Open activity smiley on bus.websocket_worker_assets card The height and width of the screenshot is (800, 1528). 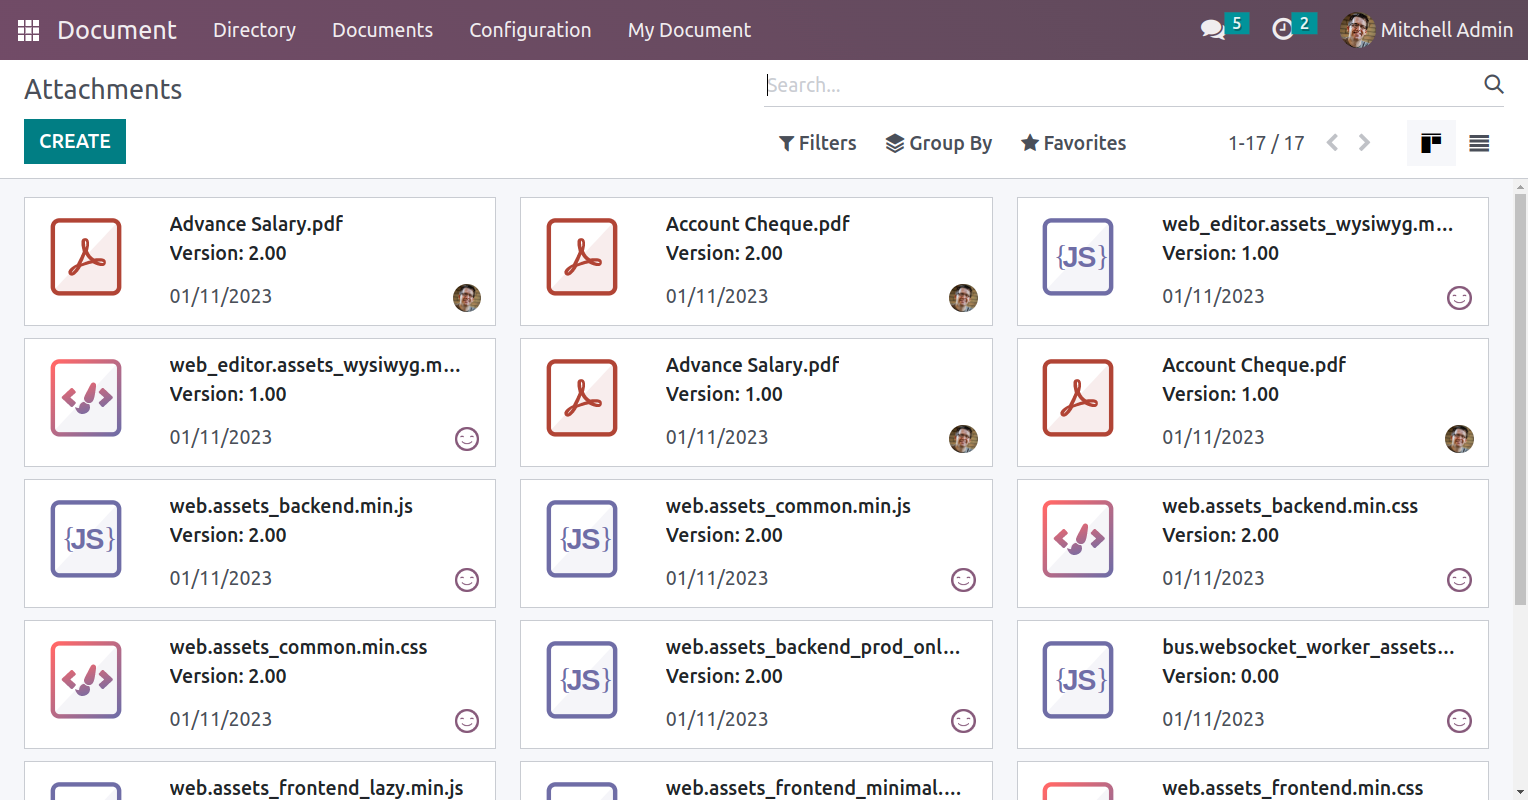tap(1460, 721)
